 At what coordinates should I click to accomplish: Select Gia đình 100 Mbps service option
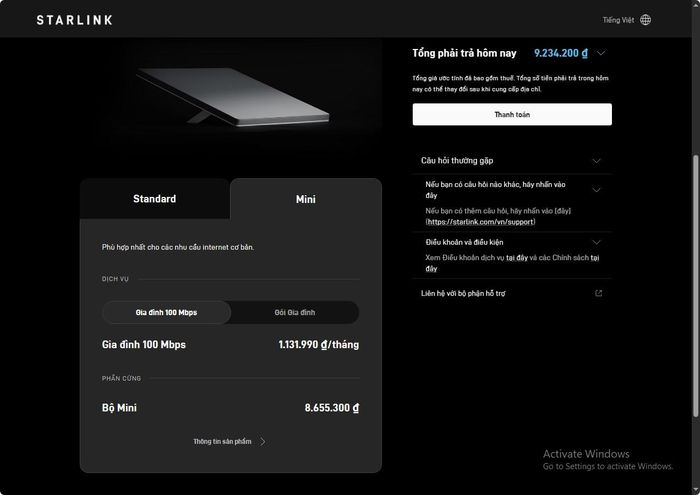point(167,312)
